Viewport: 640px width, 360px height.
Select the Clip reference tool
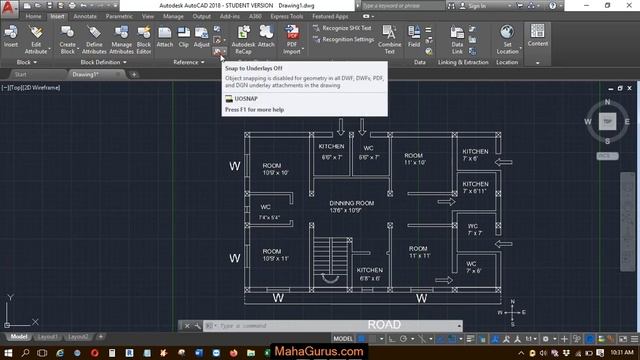[184, 36]
